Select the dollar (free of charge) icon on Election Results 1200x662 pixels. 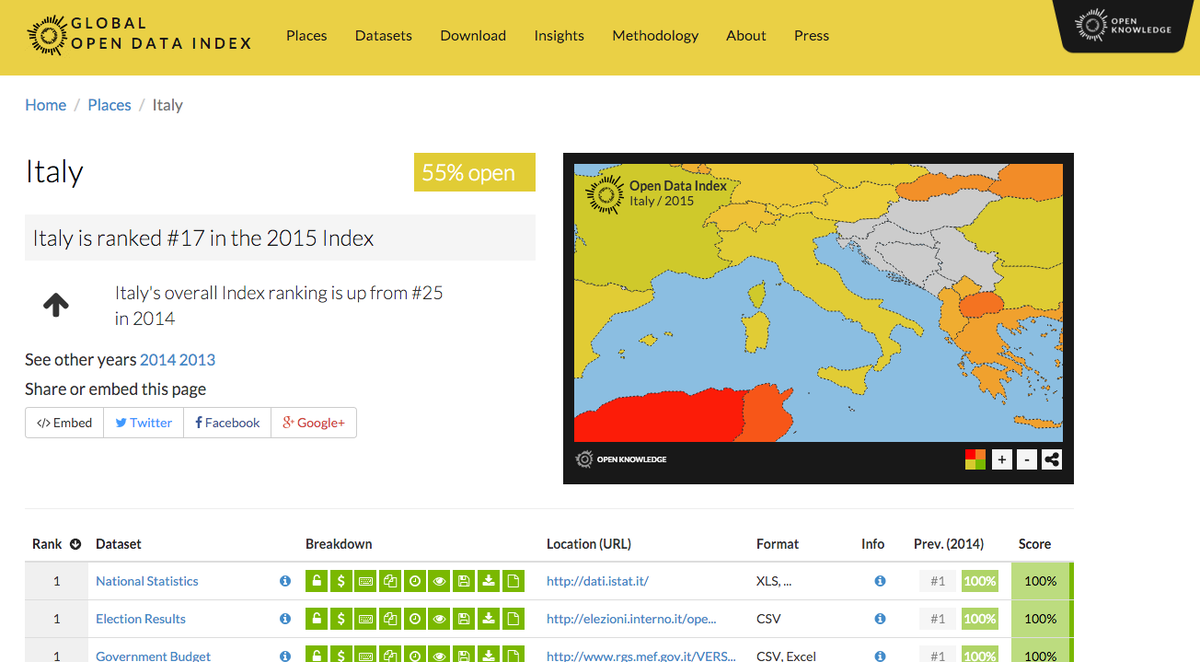[x=341, y=618]
